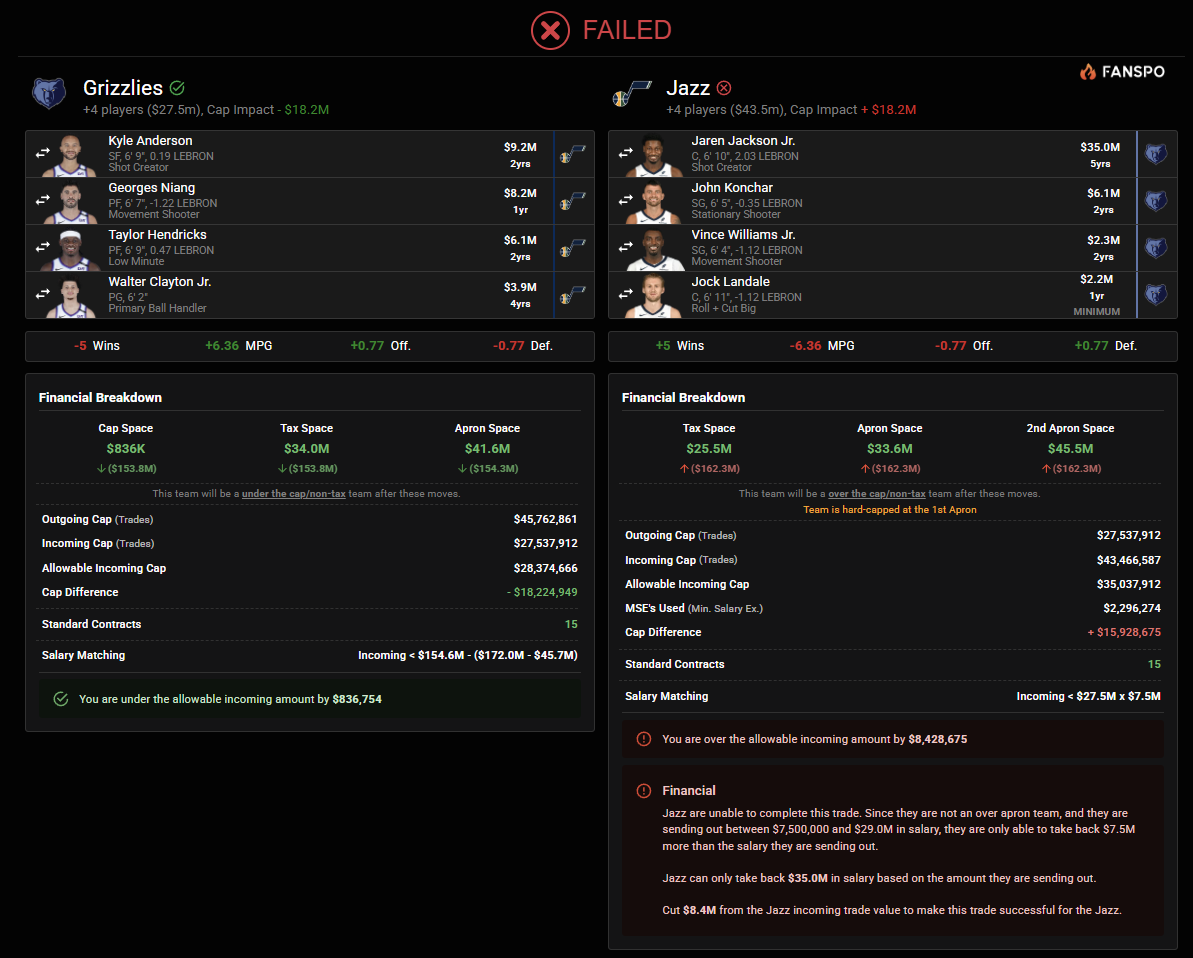Viewport: 1193px width, 958px height.
Task: Click Jazz Cap Difference + $15,928,675
Action: 1124,632
